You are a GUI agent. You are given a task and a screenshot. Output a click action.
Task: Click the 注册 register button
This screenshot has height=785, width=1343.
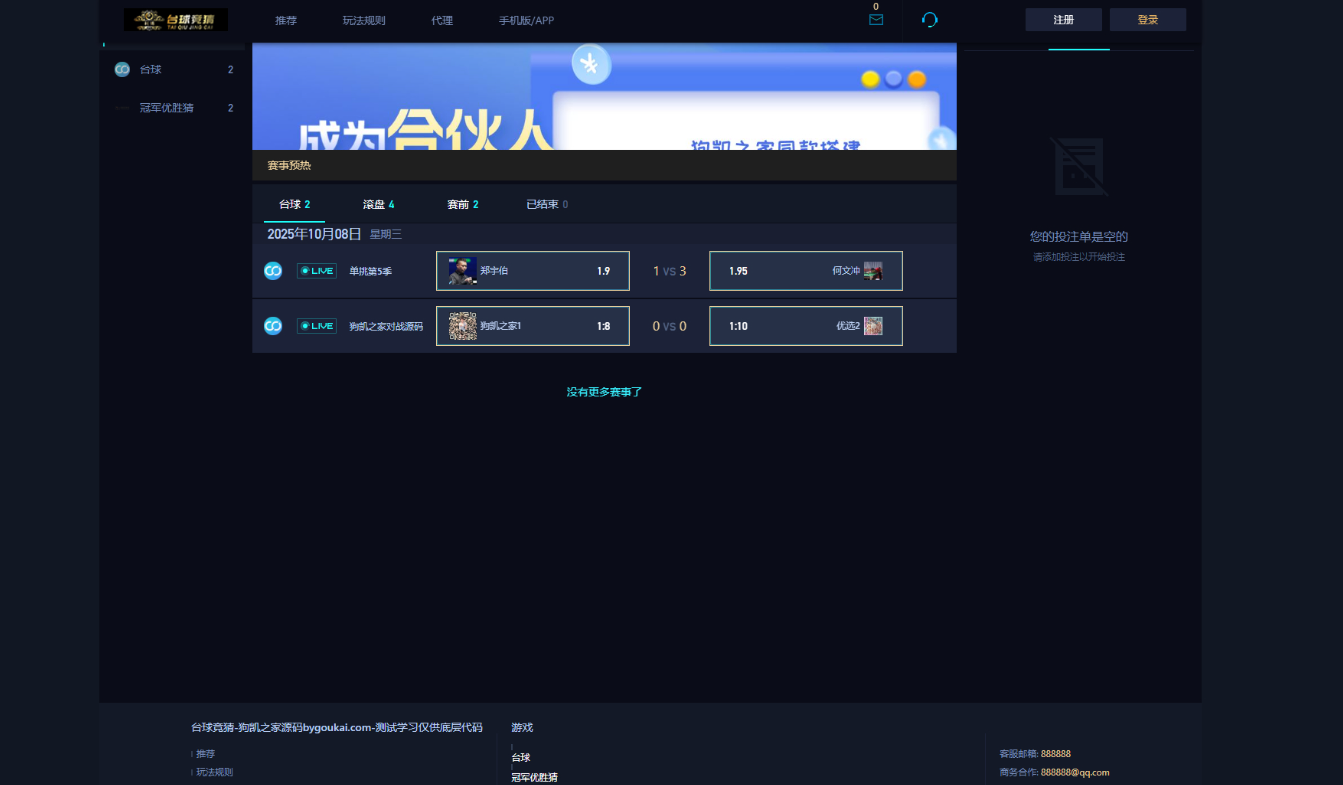coord(1063,20)
